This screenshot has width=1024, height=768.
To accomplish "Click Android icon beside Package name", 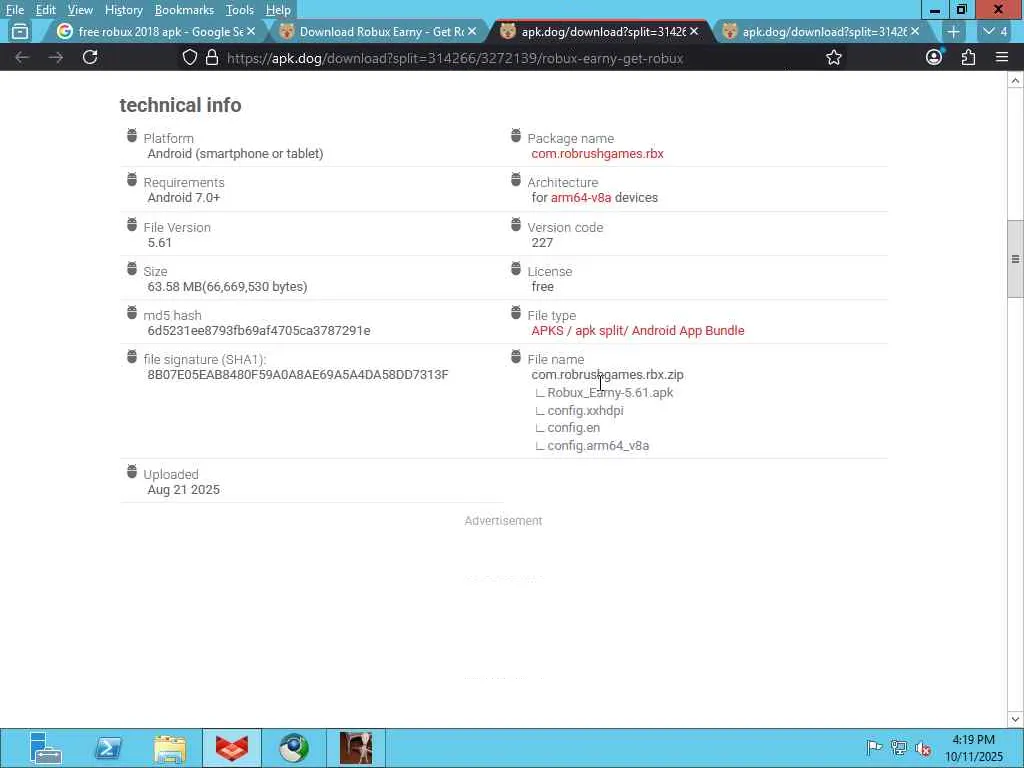I will (516, 136).
